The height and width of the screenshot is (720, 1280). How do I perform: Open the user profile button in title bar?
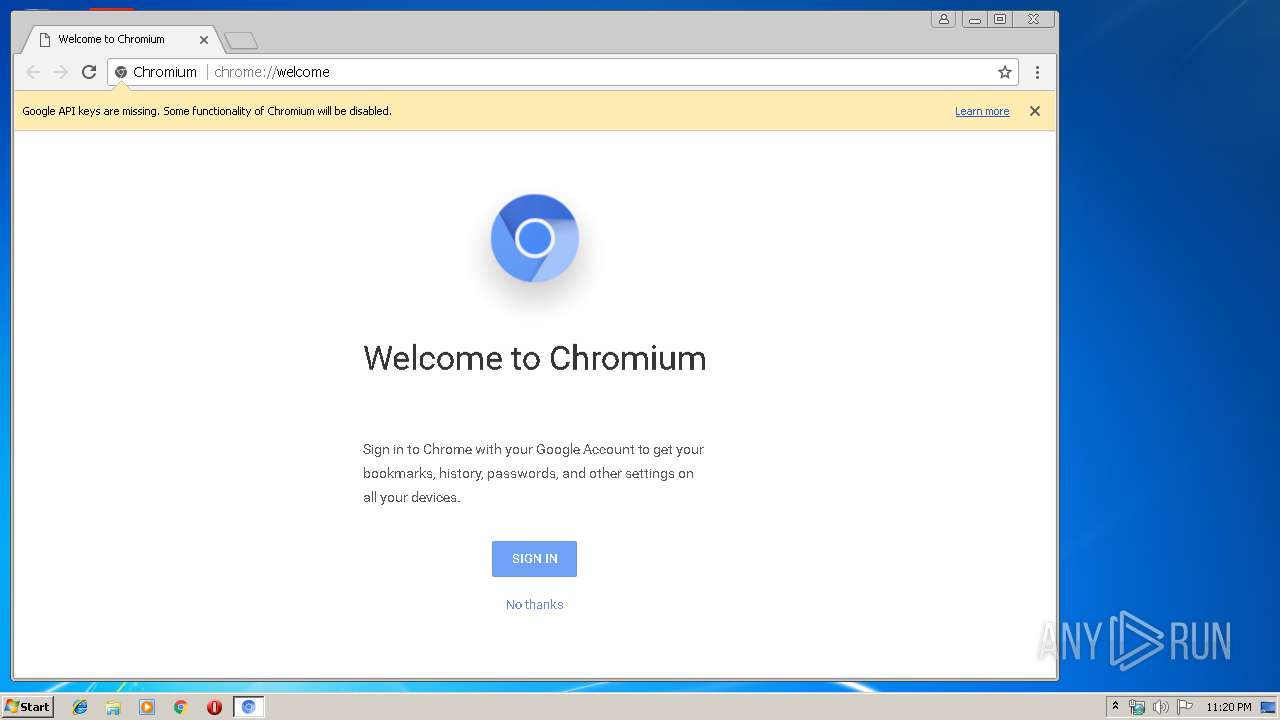(x=943, y=19)
